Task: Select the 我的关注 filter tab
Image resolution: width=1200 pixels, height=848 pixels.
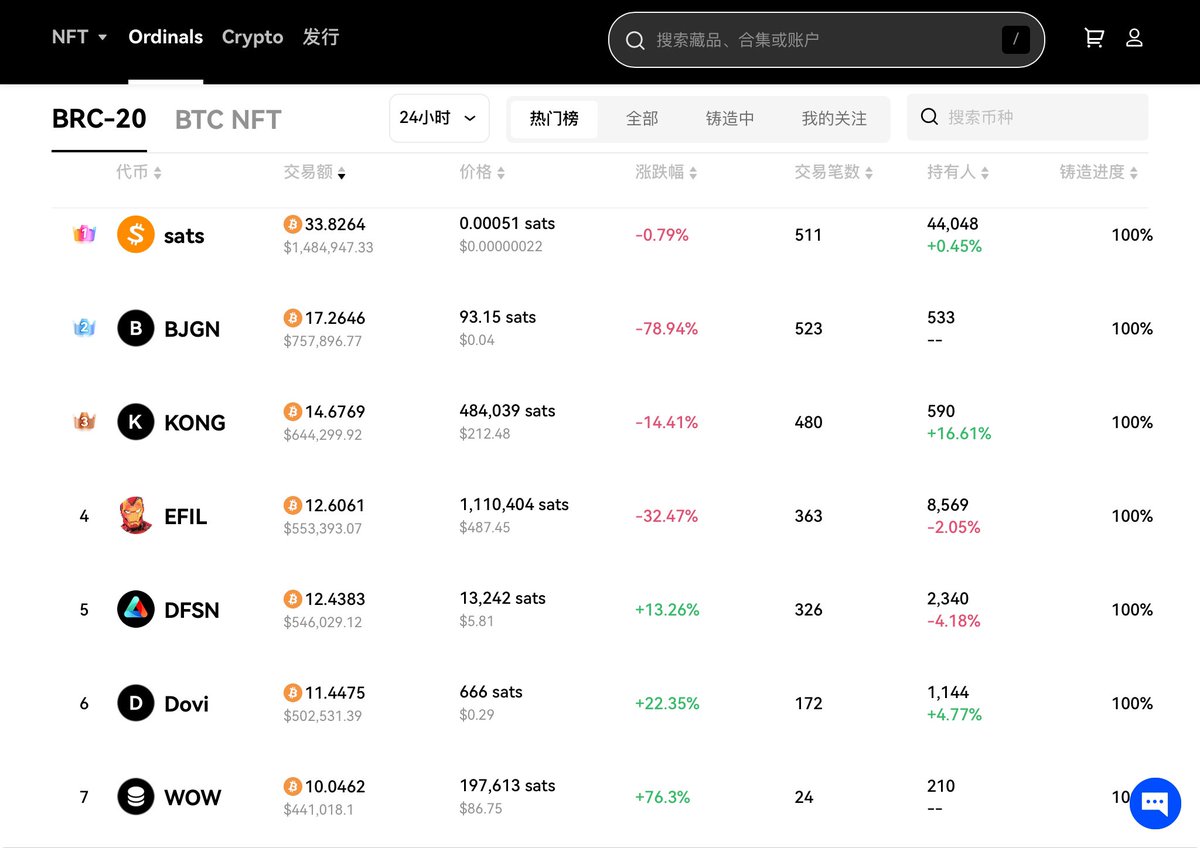Action: [834, 118]
